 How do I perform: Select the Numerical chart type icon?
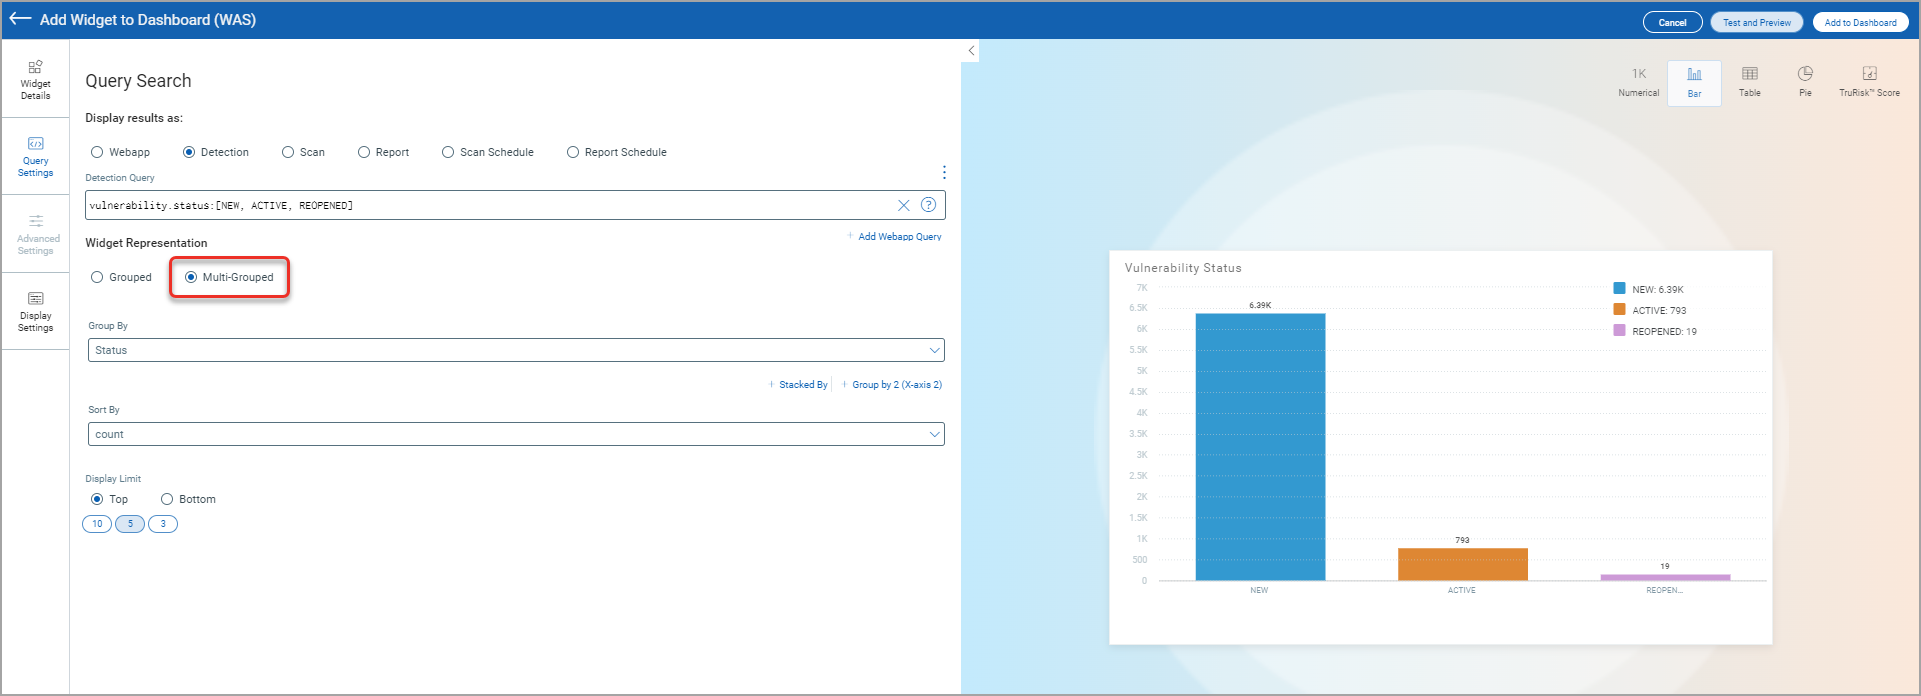point(1638,82)
